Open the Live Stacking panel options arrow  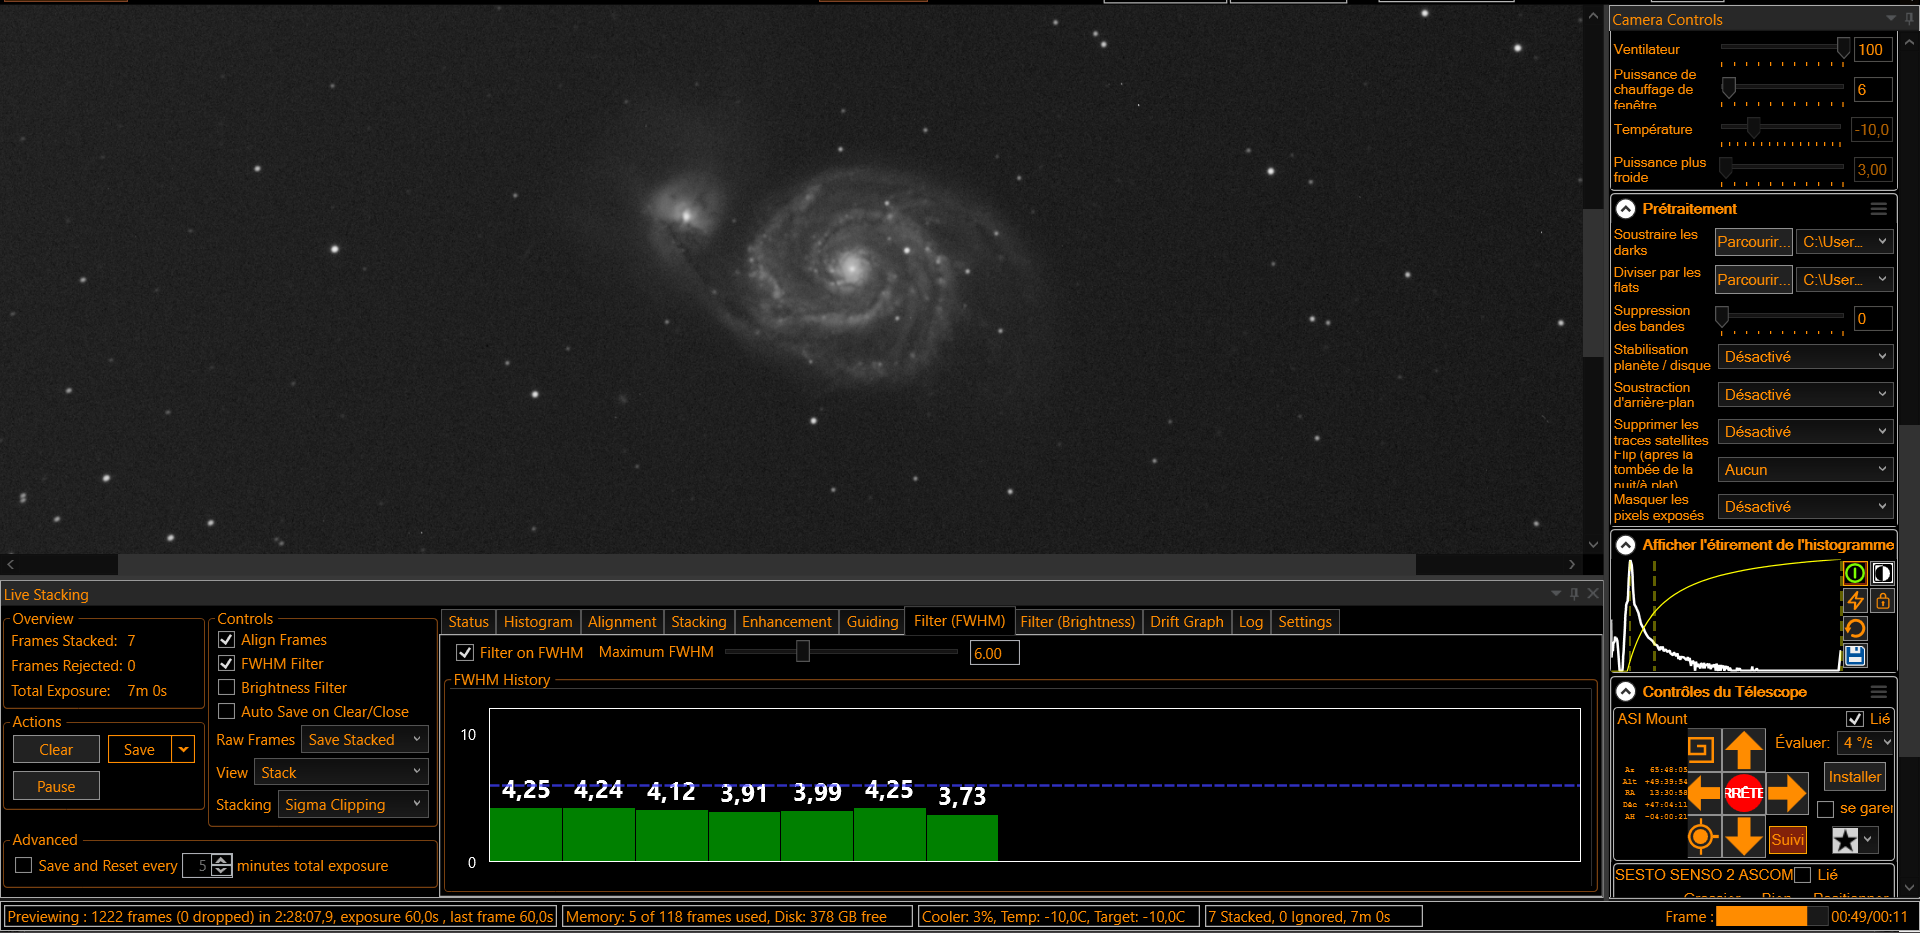click(x=1556, y=594)
